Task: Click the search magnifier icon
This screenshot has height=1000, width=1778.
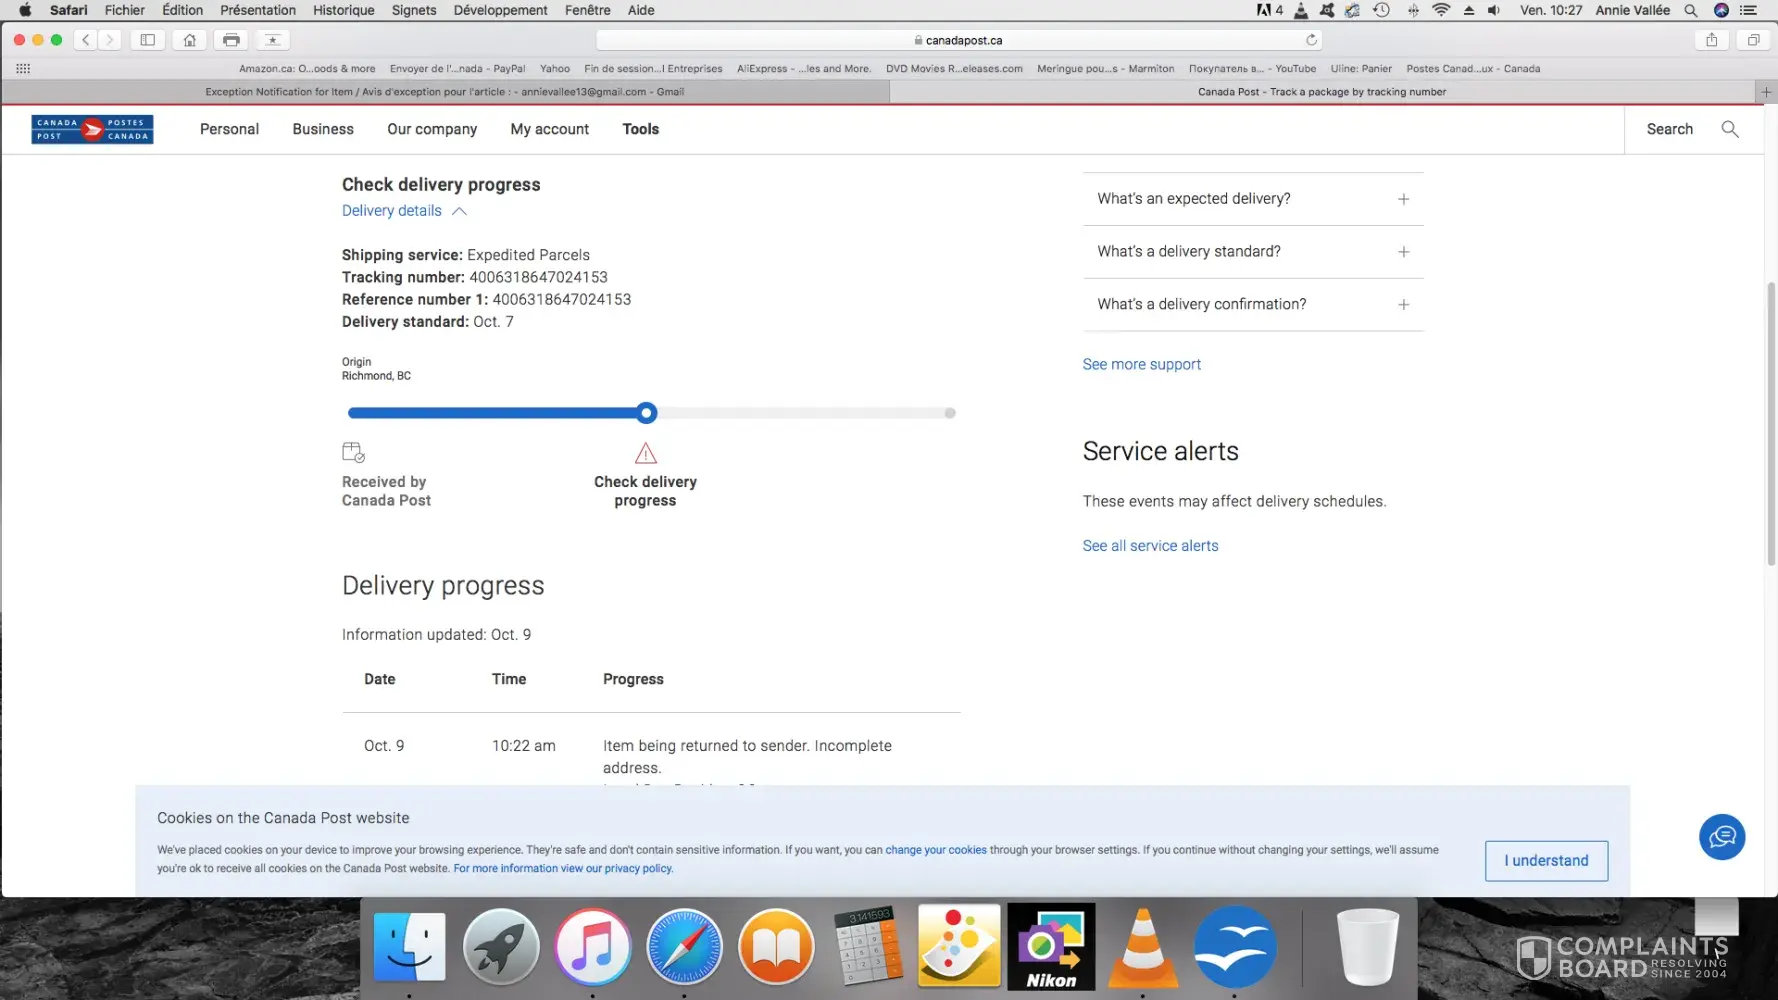Action: click(x=1729, y=129)
